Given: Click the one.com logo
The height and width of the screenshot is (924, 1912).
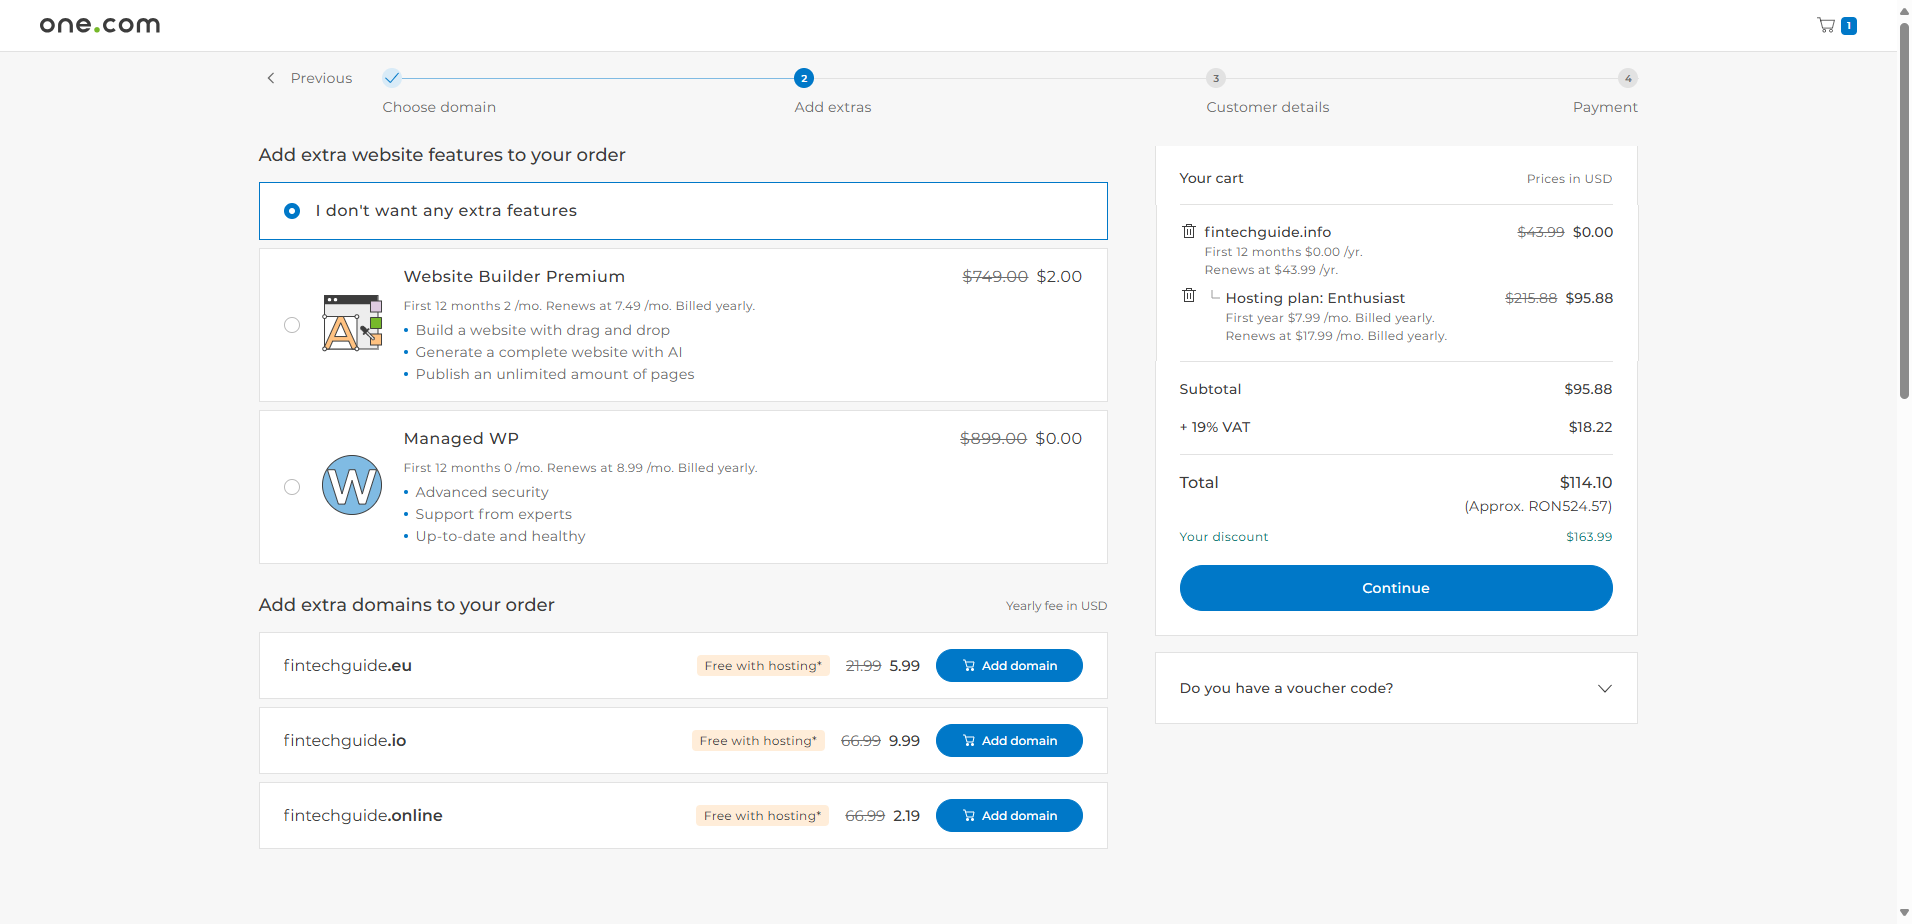Looking at the screenshot, I should coord(100,25).
